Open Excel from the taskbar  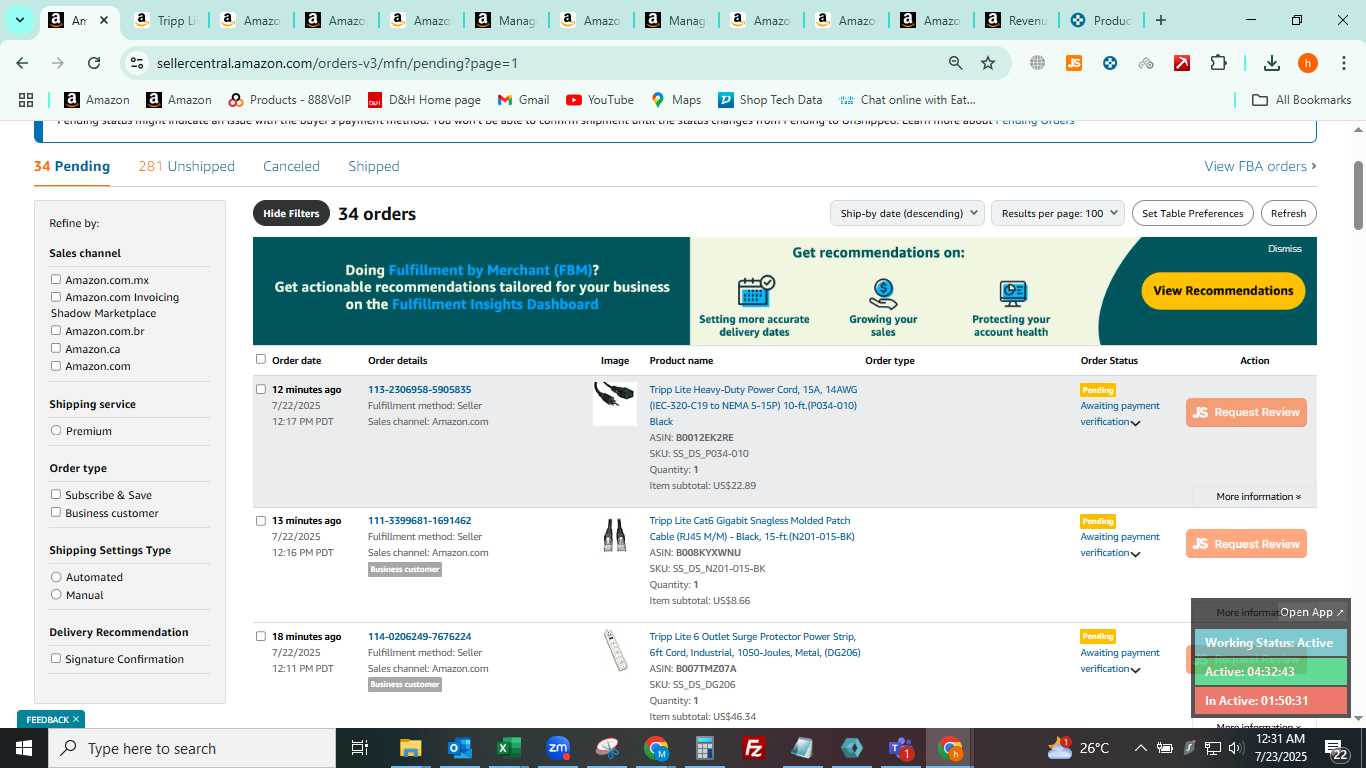508,748
